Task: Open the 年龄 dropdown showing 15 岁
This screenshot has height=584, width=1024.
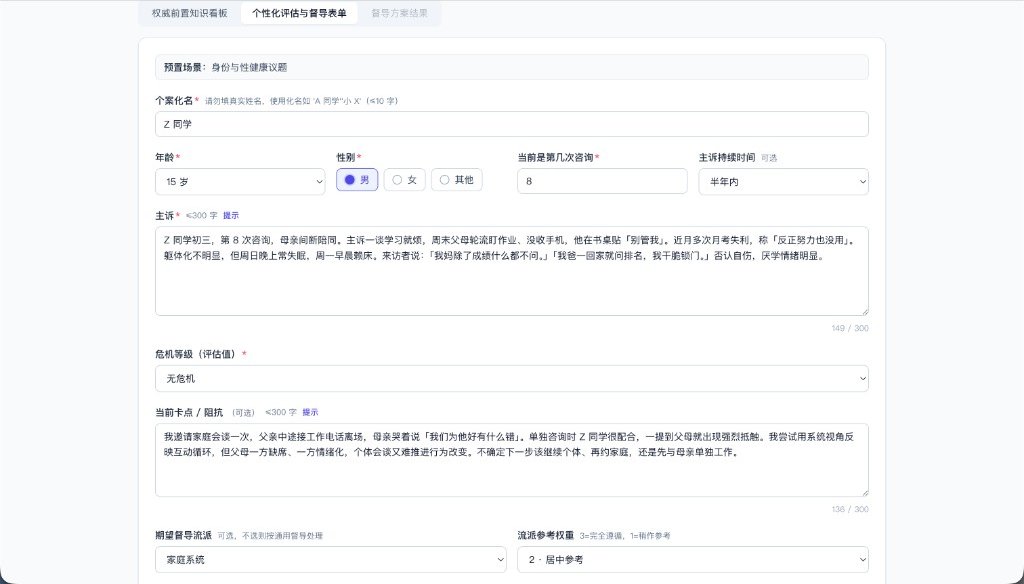Action: coord(240,182)
